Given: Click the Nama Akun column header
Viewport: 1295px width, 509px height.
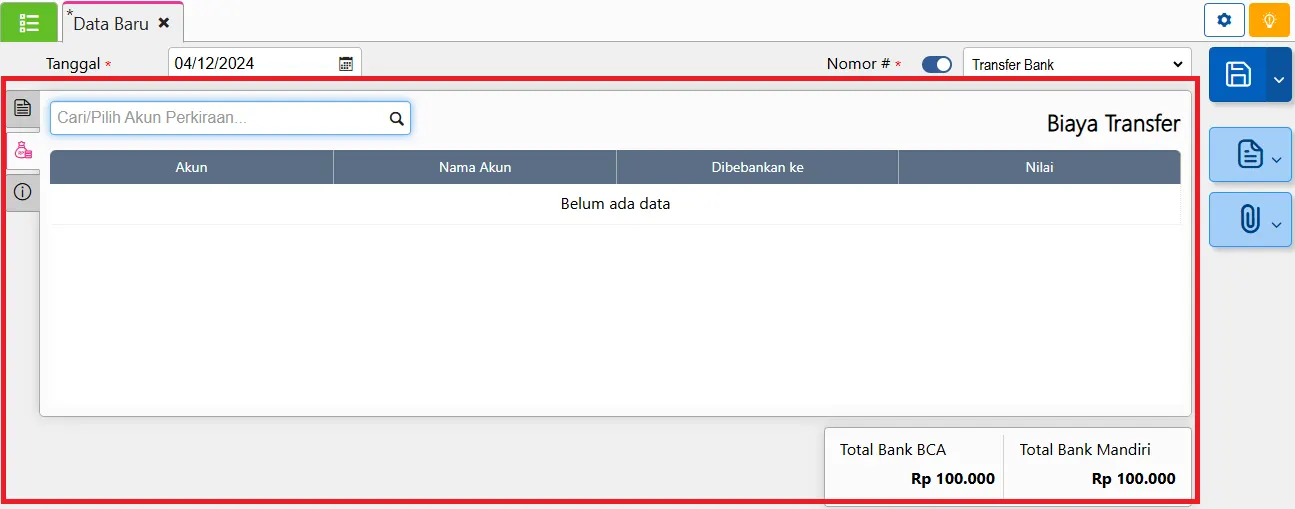Looking at the screenshot, I should pyautogui.click(x=475, y=167).
